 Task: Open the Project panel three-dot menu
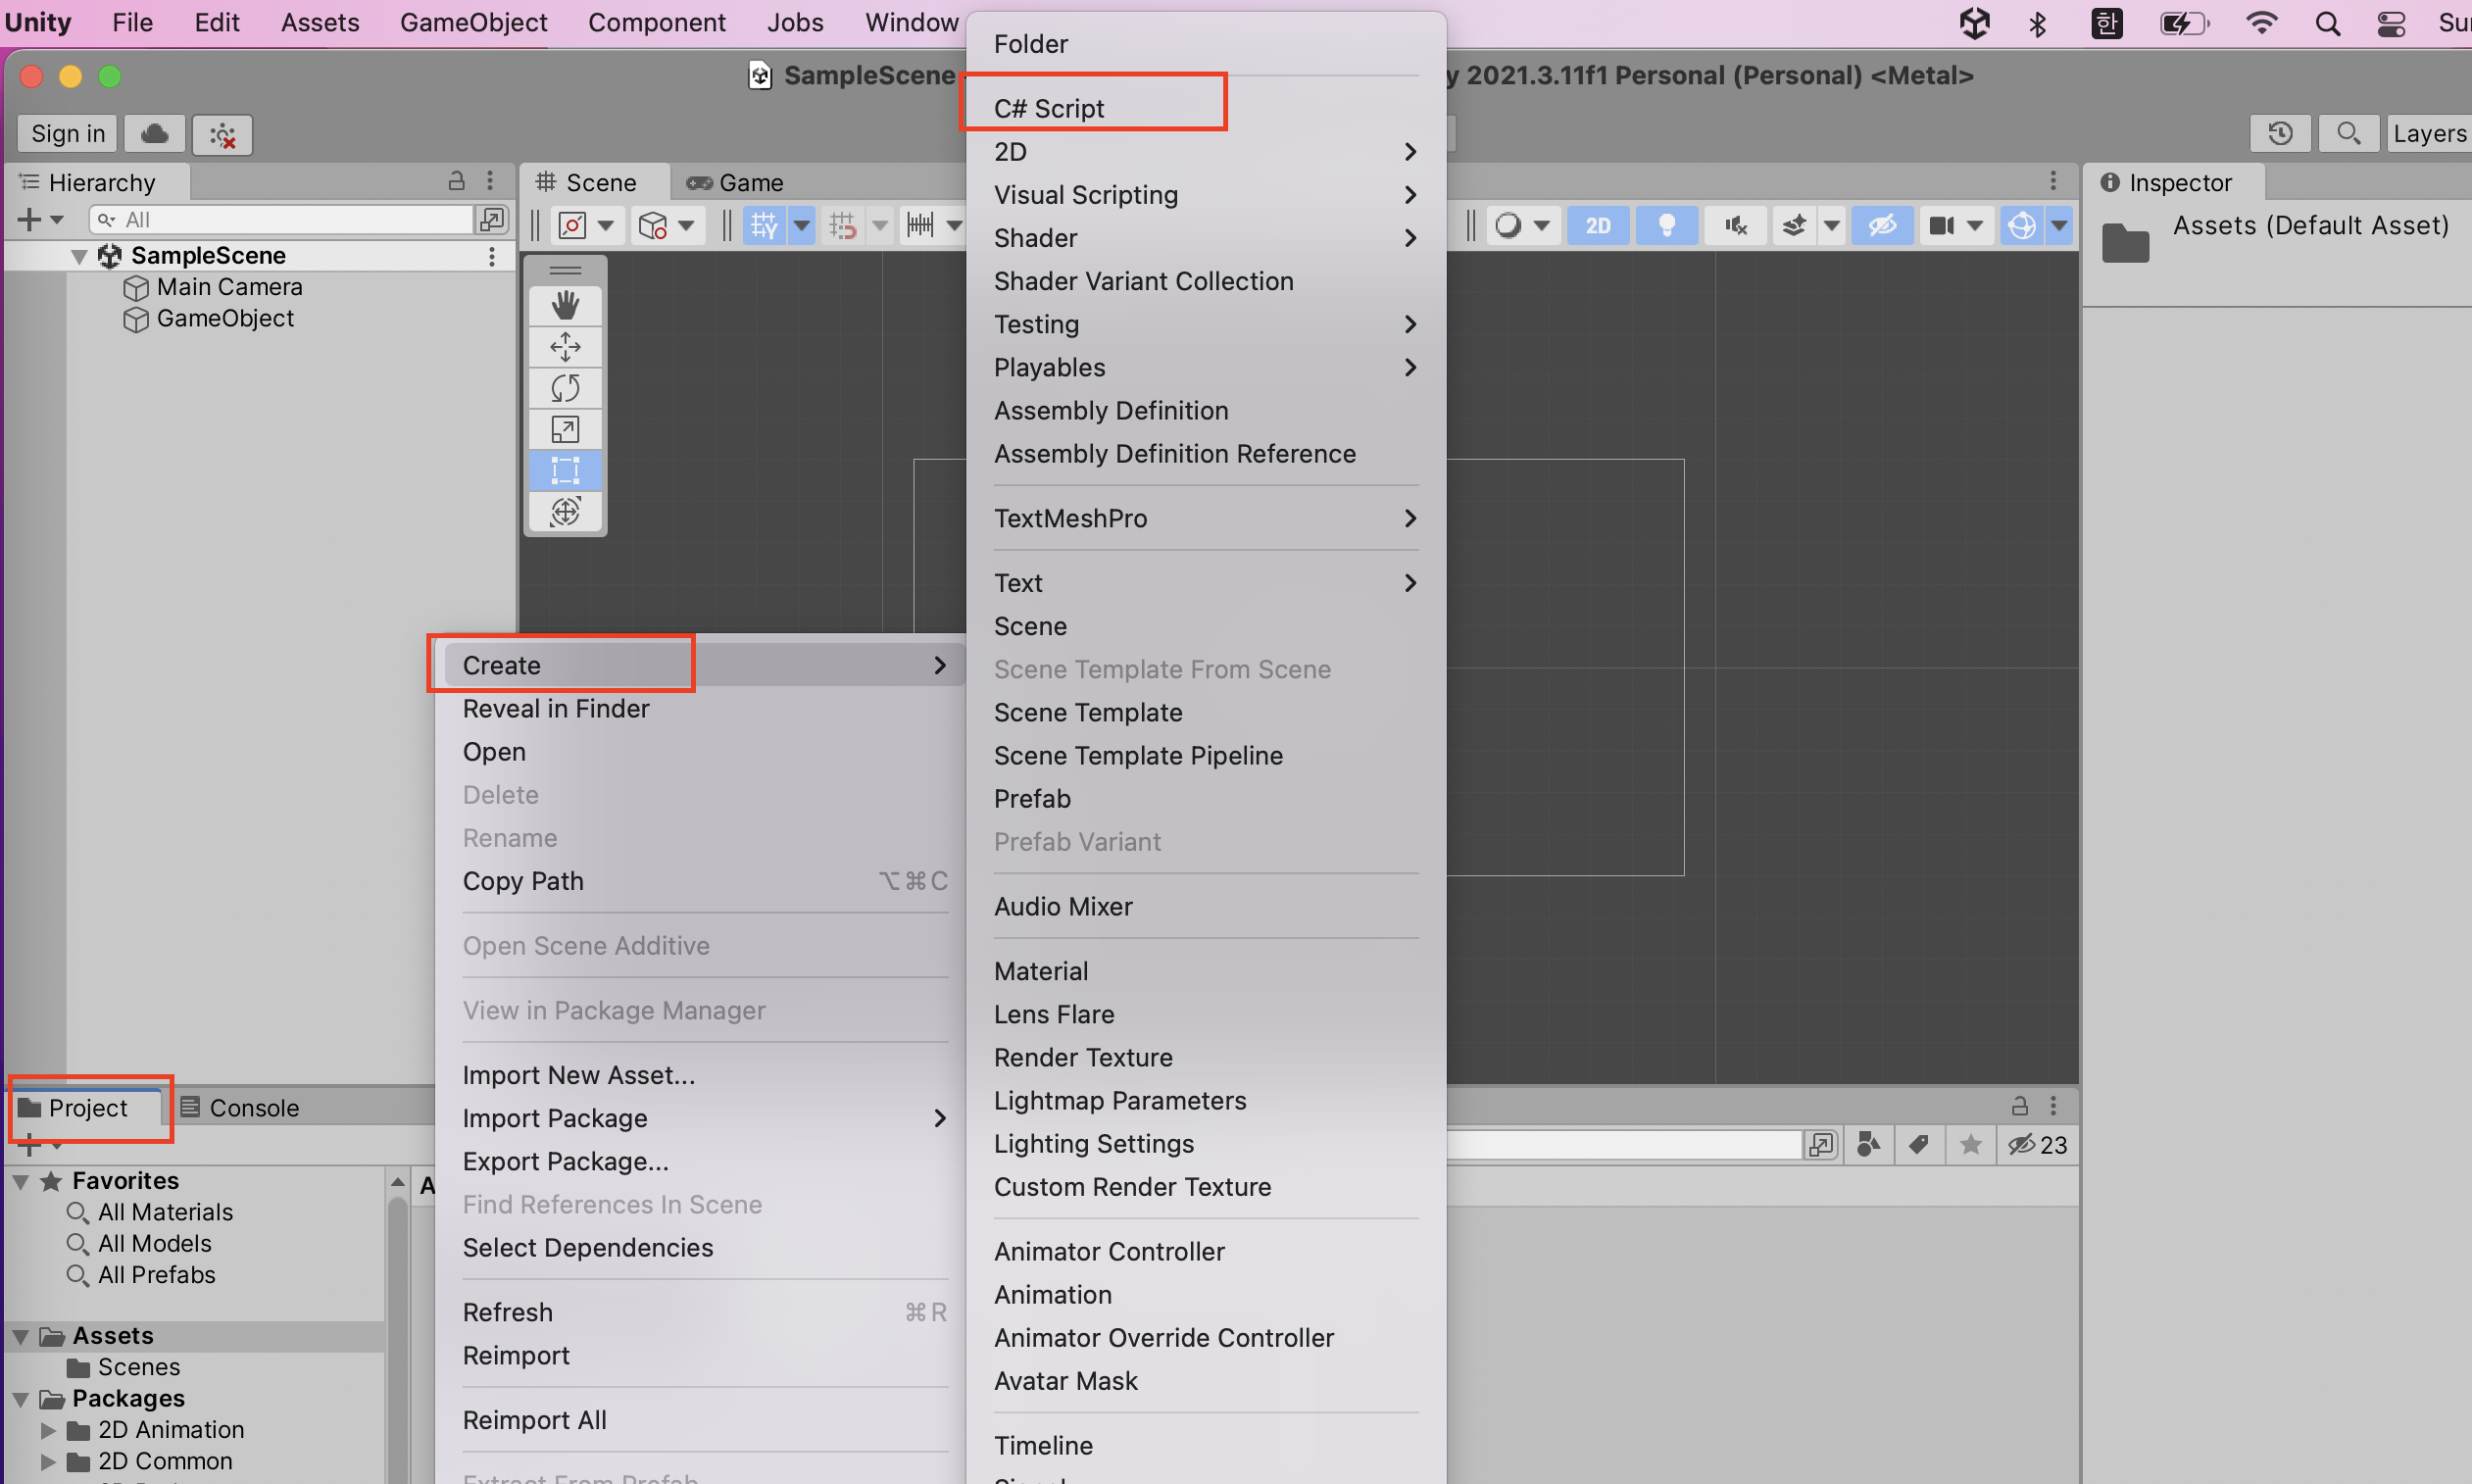tap(2053, 1106)
